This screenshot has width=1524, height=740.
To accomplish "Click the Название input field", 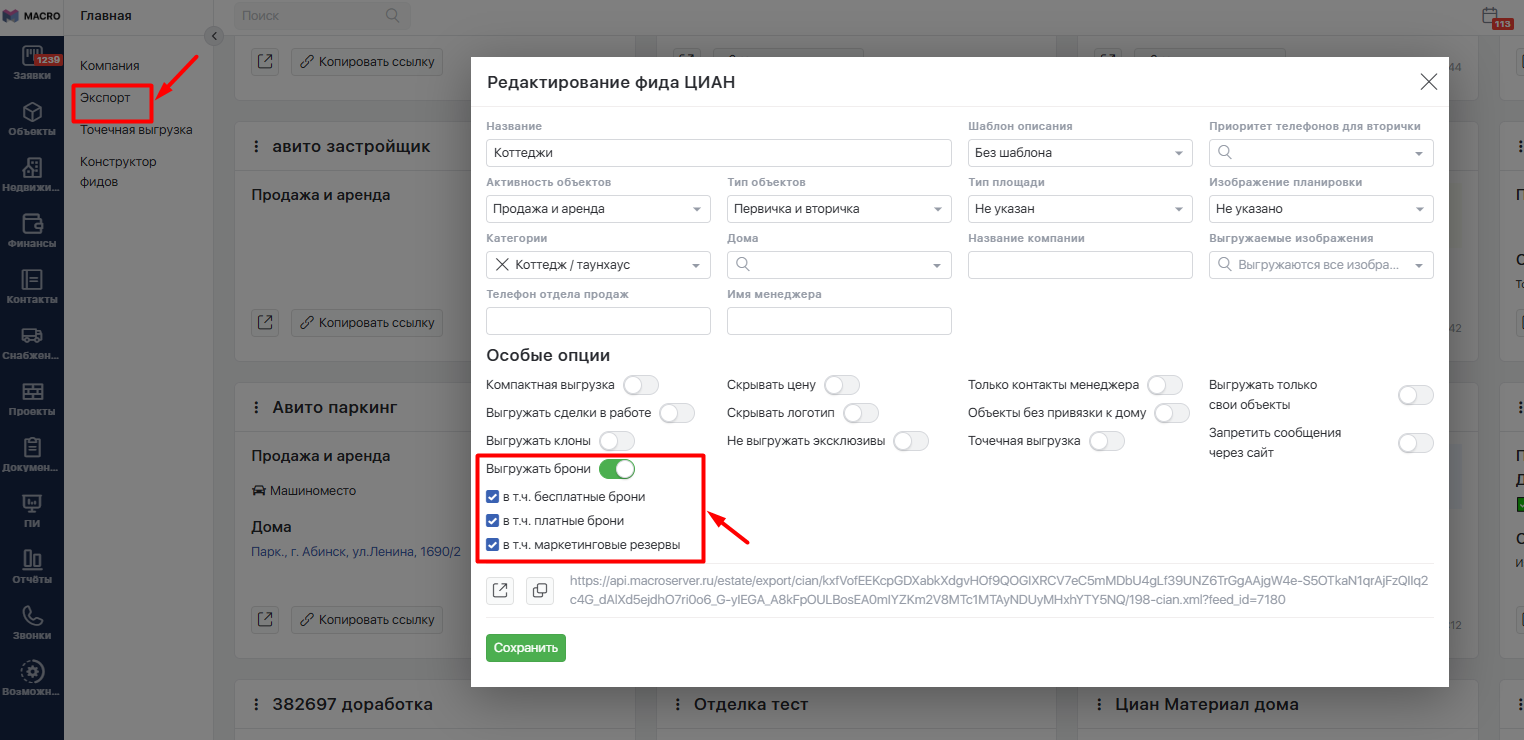I will [718, 153].
